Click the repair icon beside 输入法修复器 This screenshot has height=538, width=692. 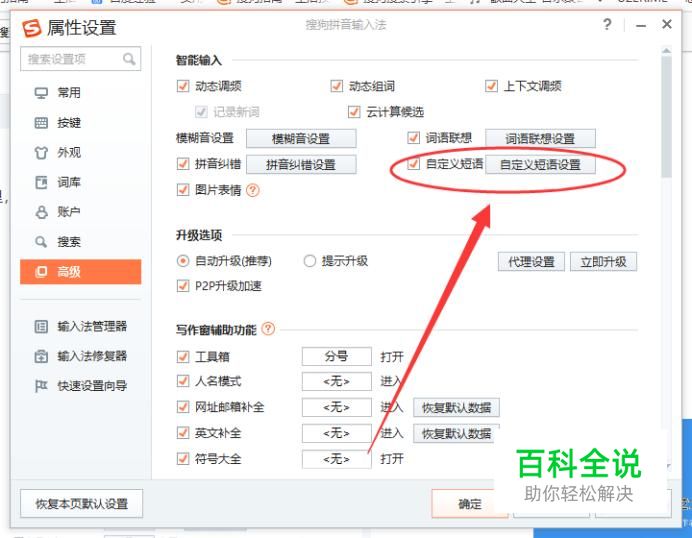41,356
